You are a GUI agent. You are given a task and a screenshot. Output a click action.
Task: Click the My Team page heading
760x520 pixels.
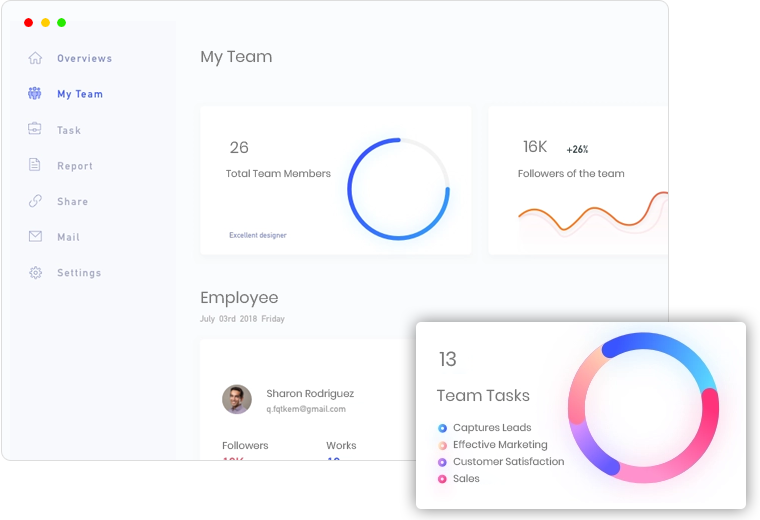[237, 57]
